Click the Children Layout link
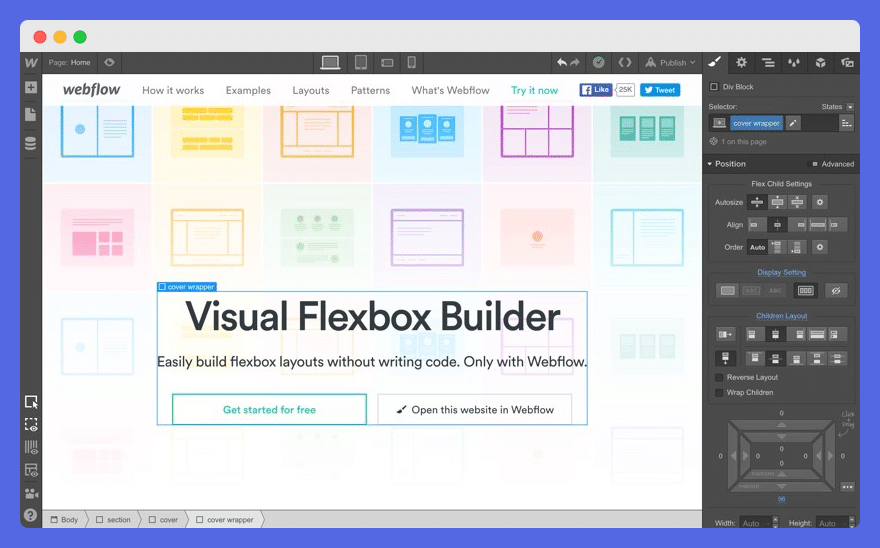This screenshot has height=548, width=880. pyautogui.click(x=781, y=316)
